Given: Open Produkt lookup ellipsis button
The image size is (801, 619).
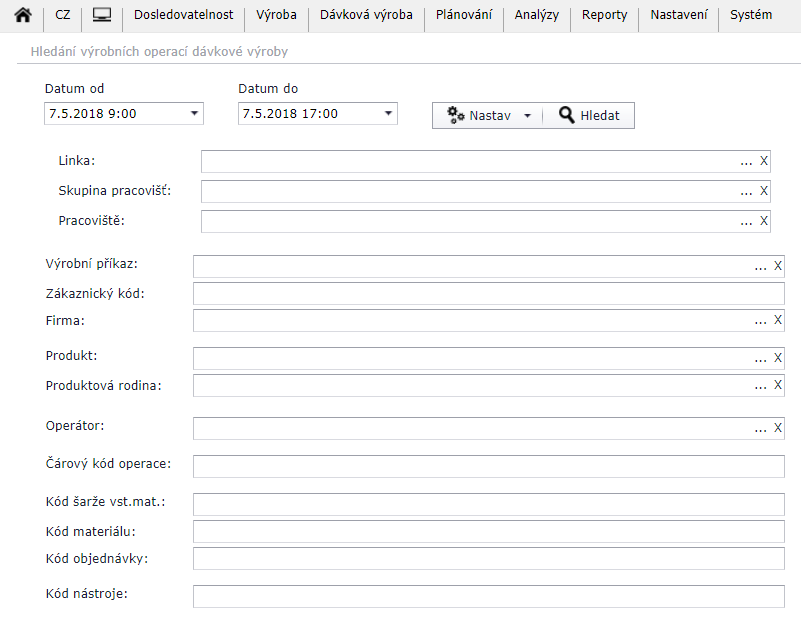Looking at the screenshot, I should tap(761, 358).
